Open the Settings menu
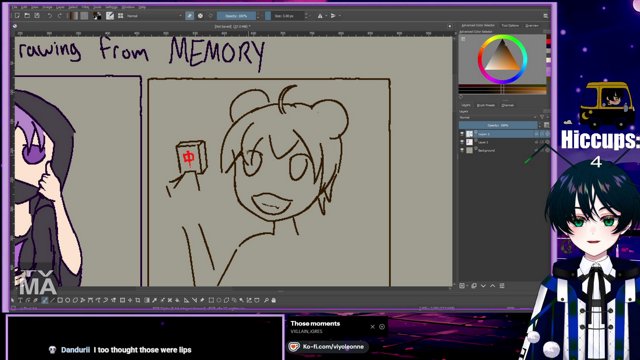640x360 pixels. [x=111, y=7]
